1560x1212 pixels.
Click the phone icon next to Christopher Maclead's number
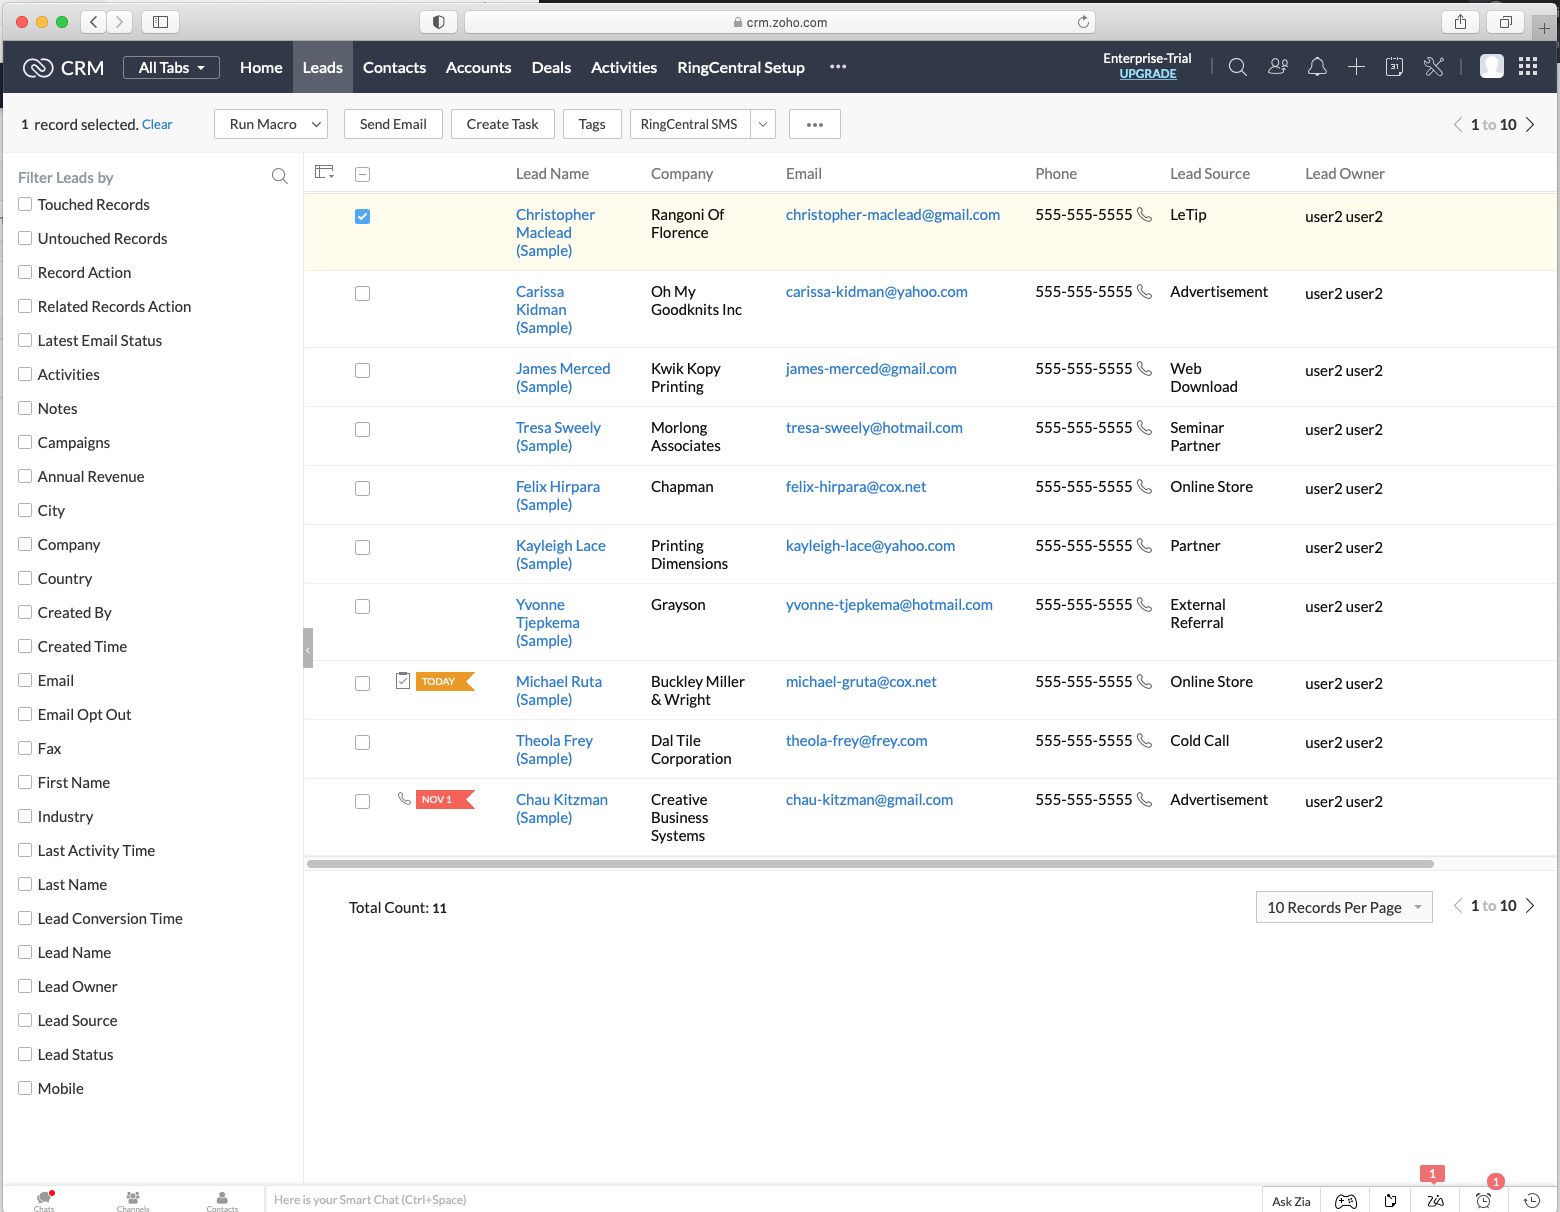point(1144,214)
